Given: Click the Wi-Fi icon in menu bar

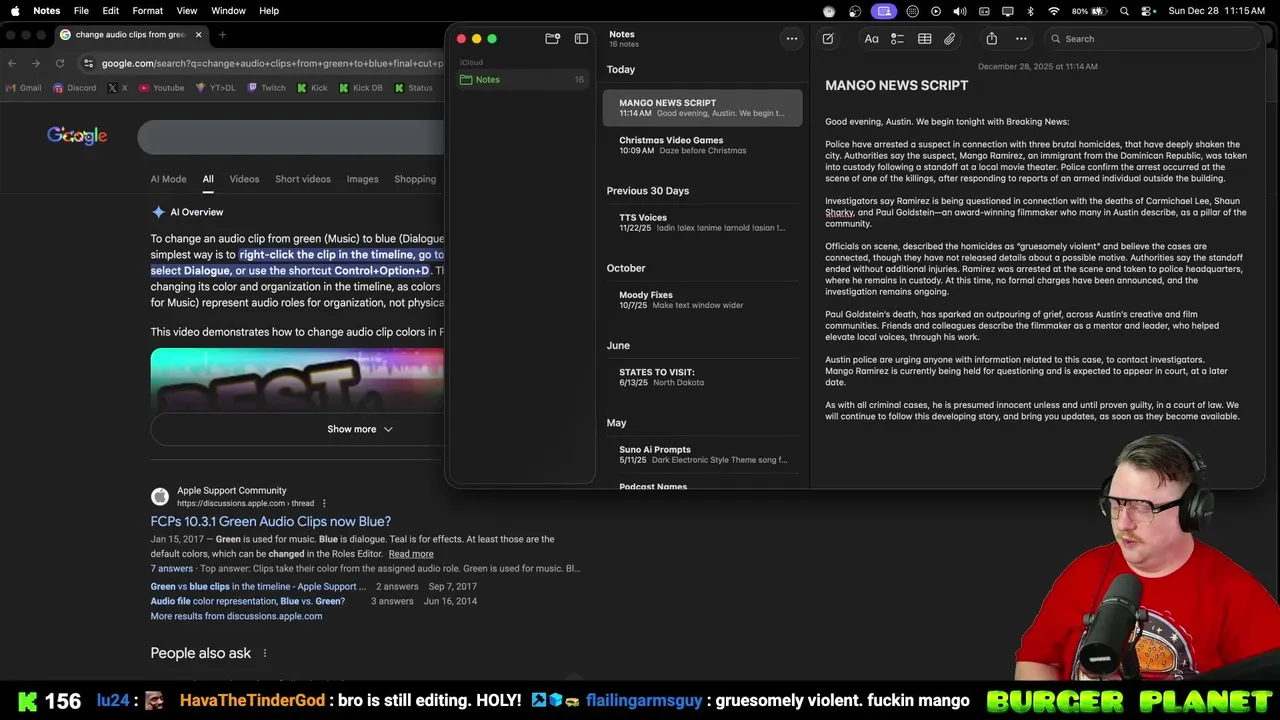Looking at the screenshot, I should [1053, 11].
